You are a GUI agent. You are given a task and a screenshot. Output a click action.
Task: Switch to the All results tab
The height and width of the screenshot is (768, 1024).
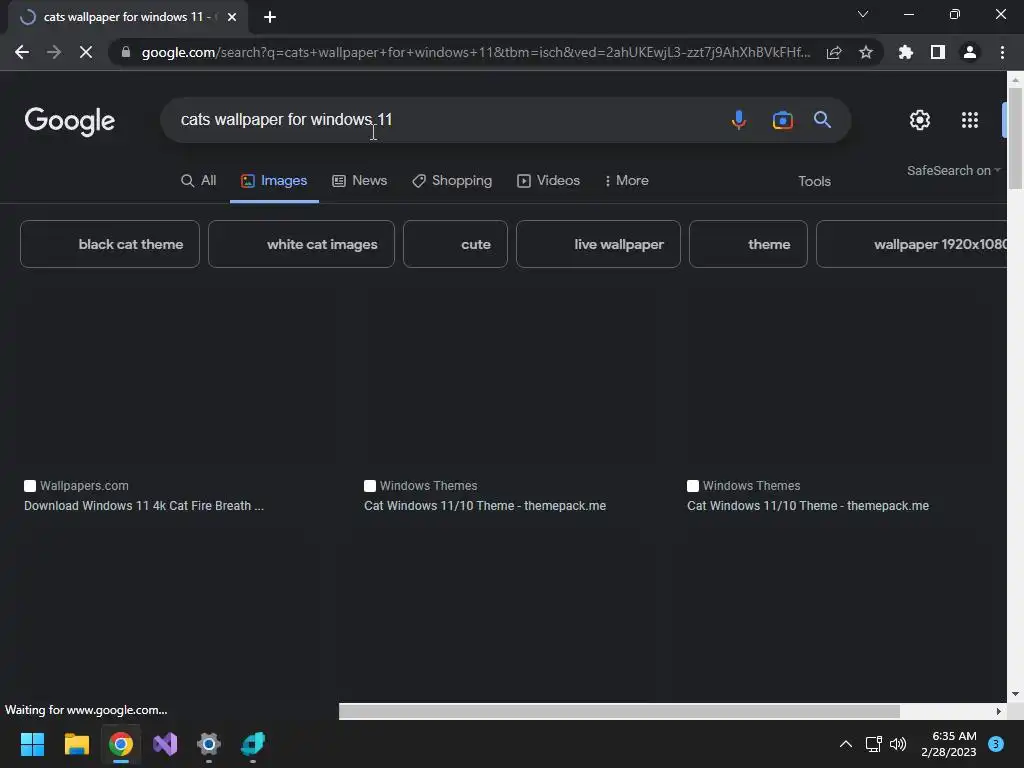[199, 181]
